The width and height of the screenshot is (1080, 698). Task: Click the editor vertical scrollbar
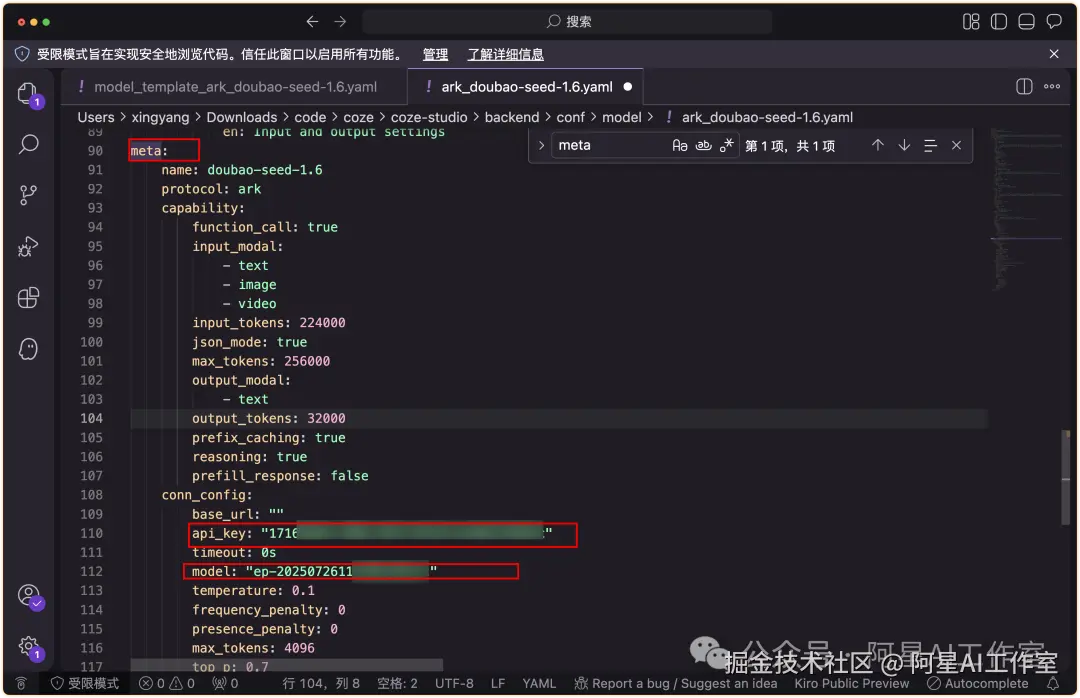point(1066,476)
